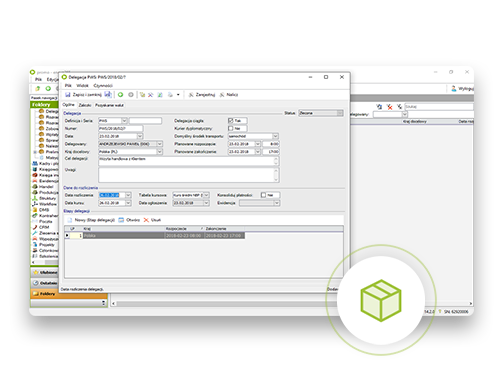Click the 'Handel' icon in sidebar
Image resolution: width=500 pixels, height=383 pixels.
[x=35, y=187]
